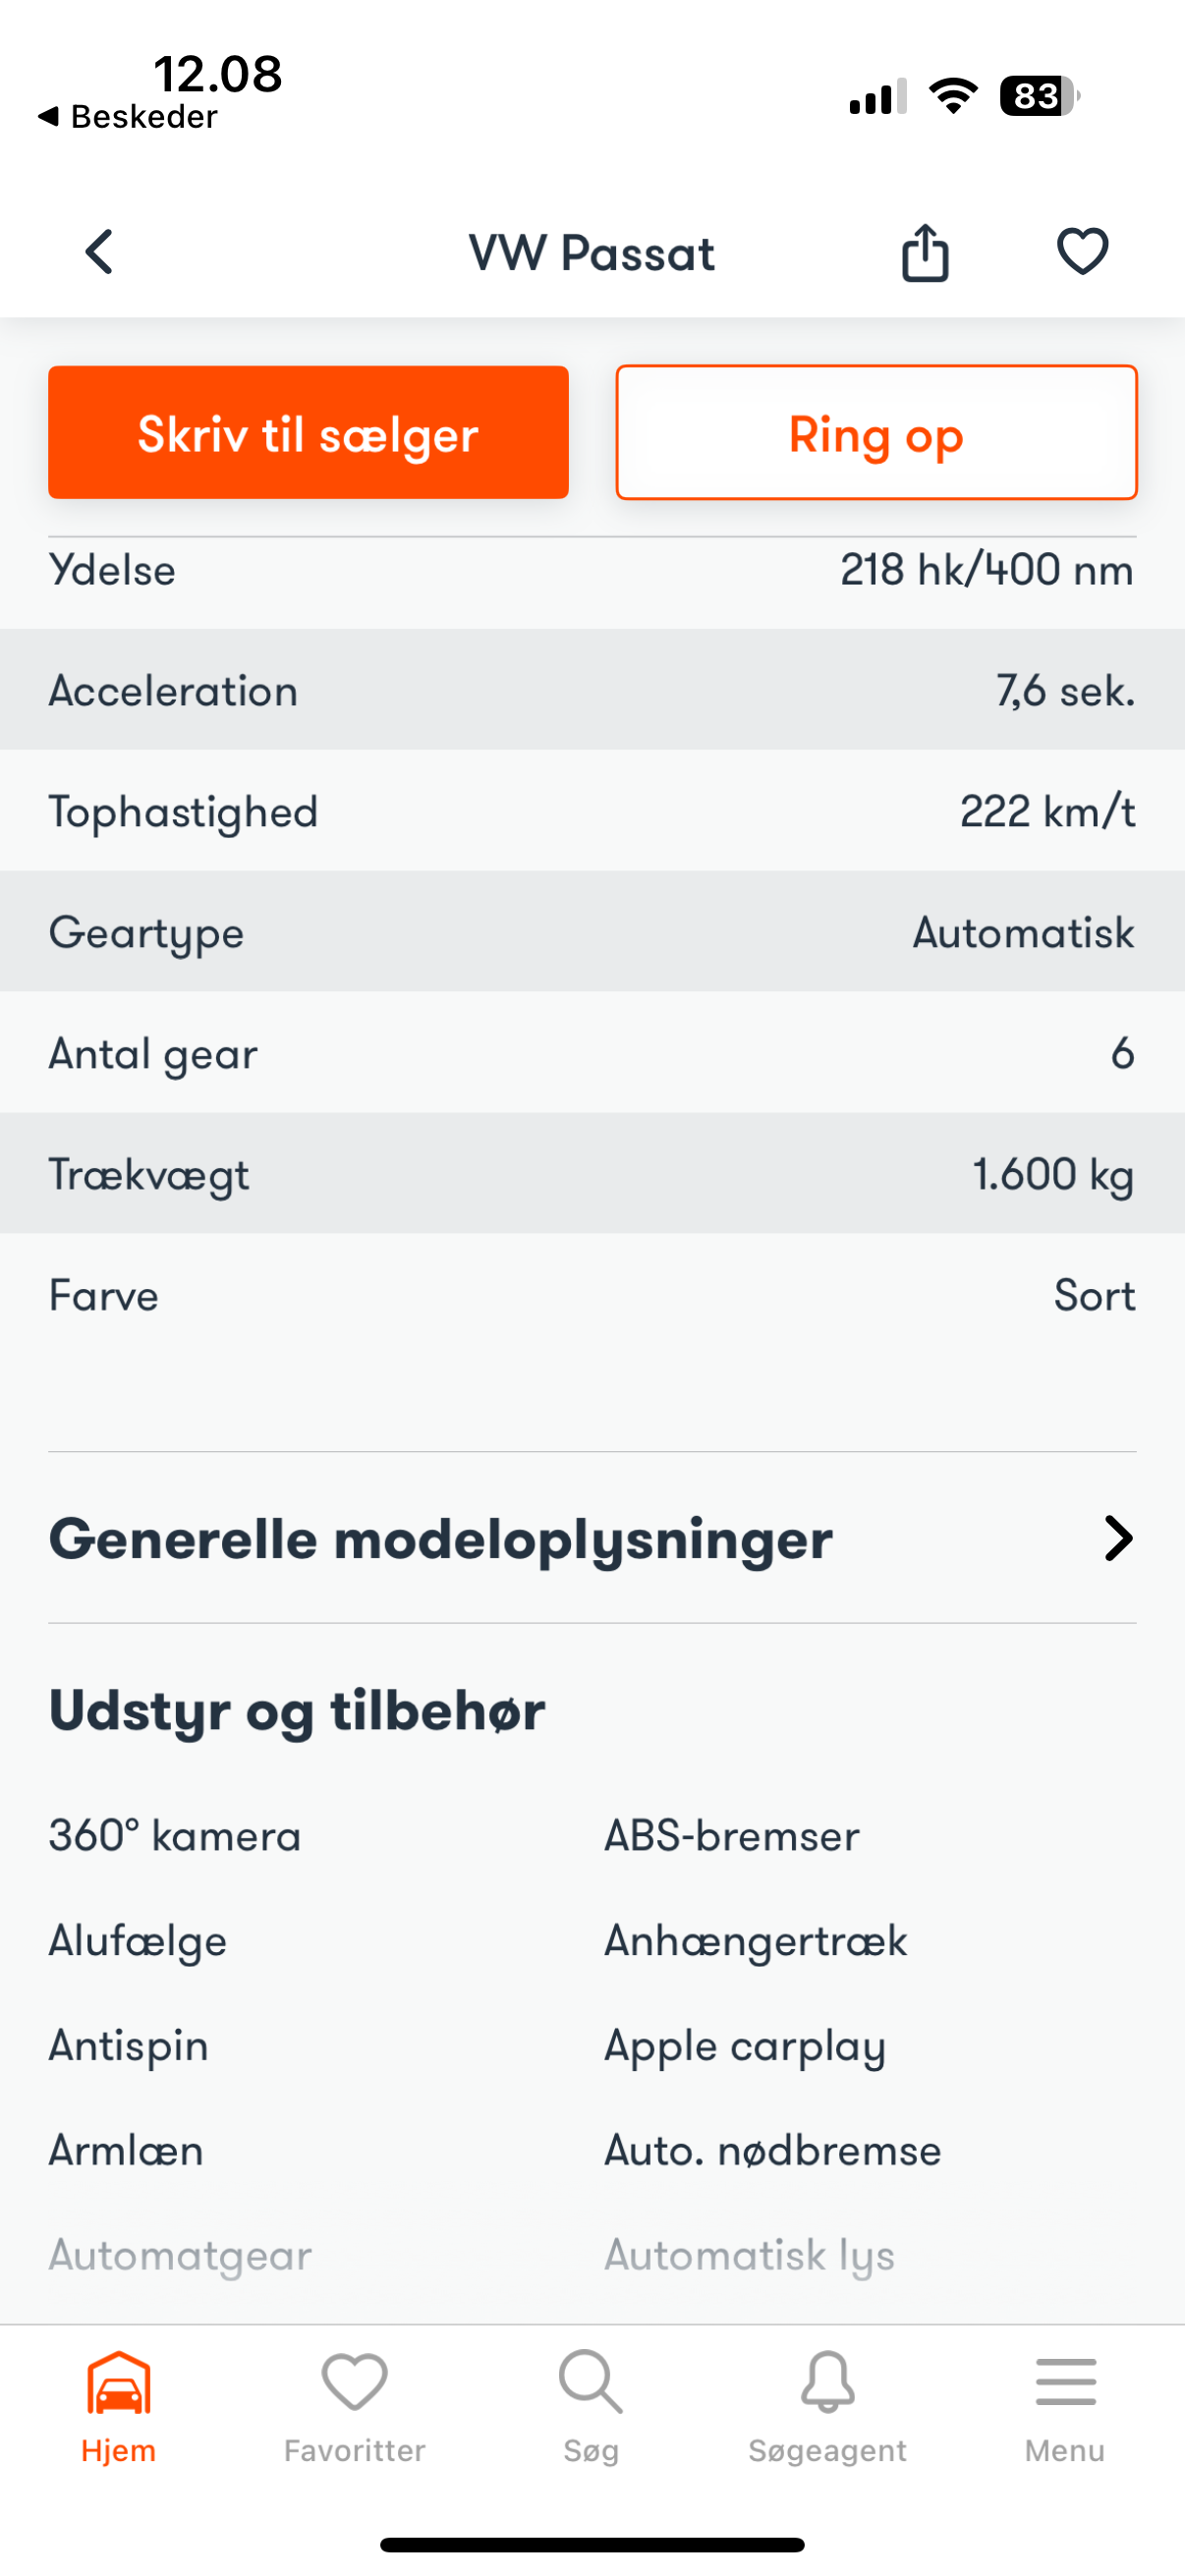Viewport: 1185px width, 2576px height.
Task: Tap the Acceleration row
Action: coord(592,690)
